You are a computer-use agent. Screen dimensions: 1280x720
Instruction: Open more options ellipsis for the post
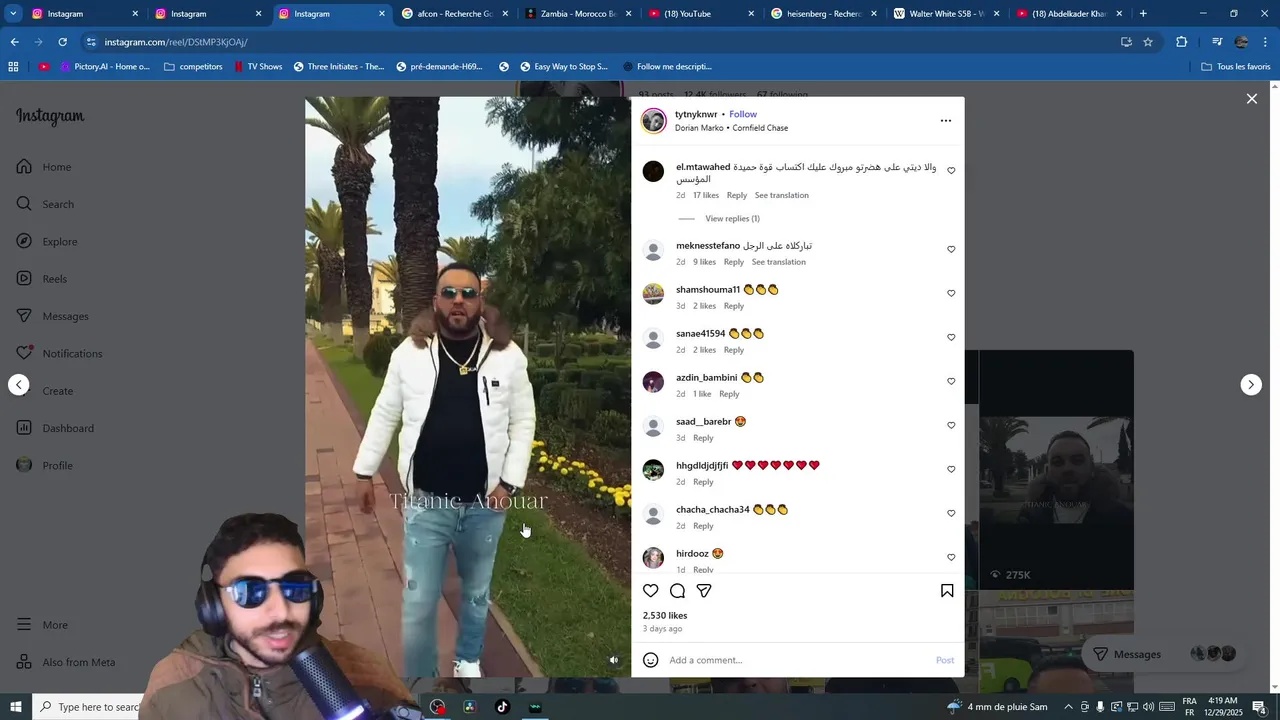coord(946,121)
